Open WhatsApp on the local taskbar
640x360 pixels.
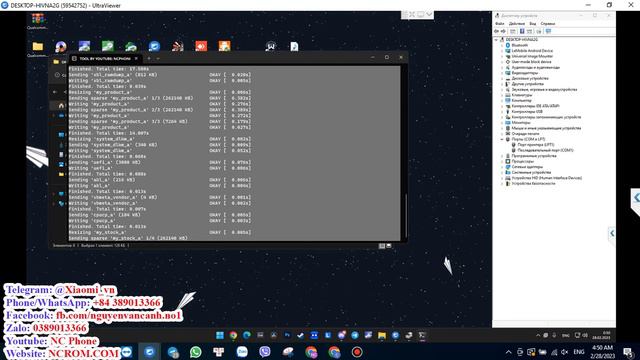pyautogui.click(x=196, y=352)
